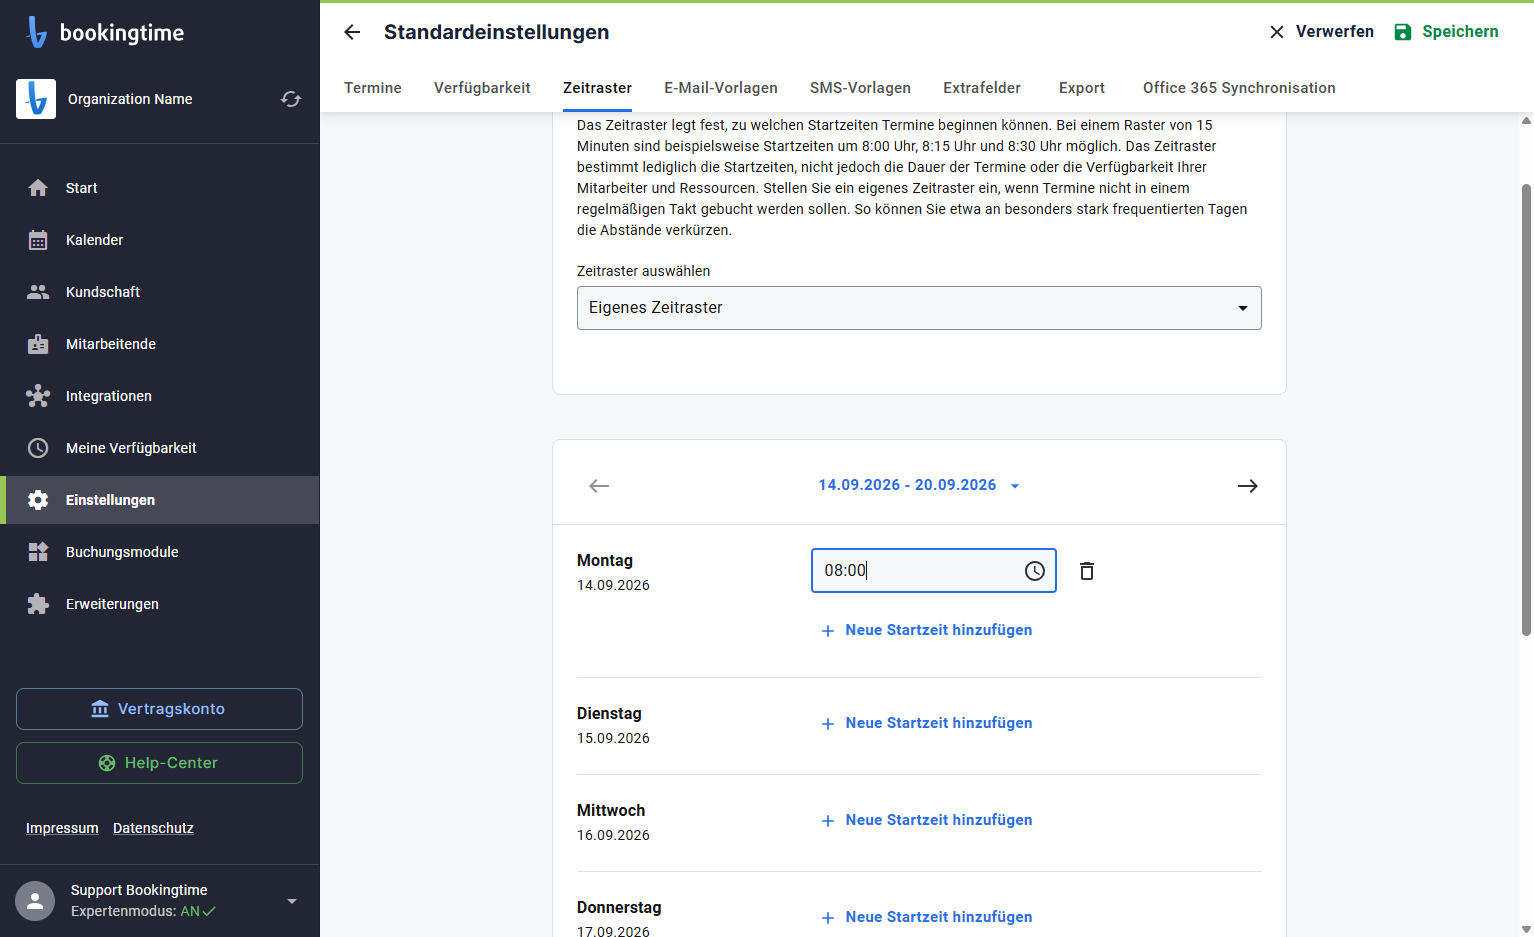The image size is (1534, 937).
Task: Click the organization sync refresh icon
Action: 291,99
